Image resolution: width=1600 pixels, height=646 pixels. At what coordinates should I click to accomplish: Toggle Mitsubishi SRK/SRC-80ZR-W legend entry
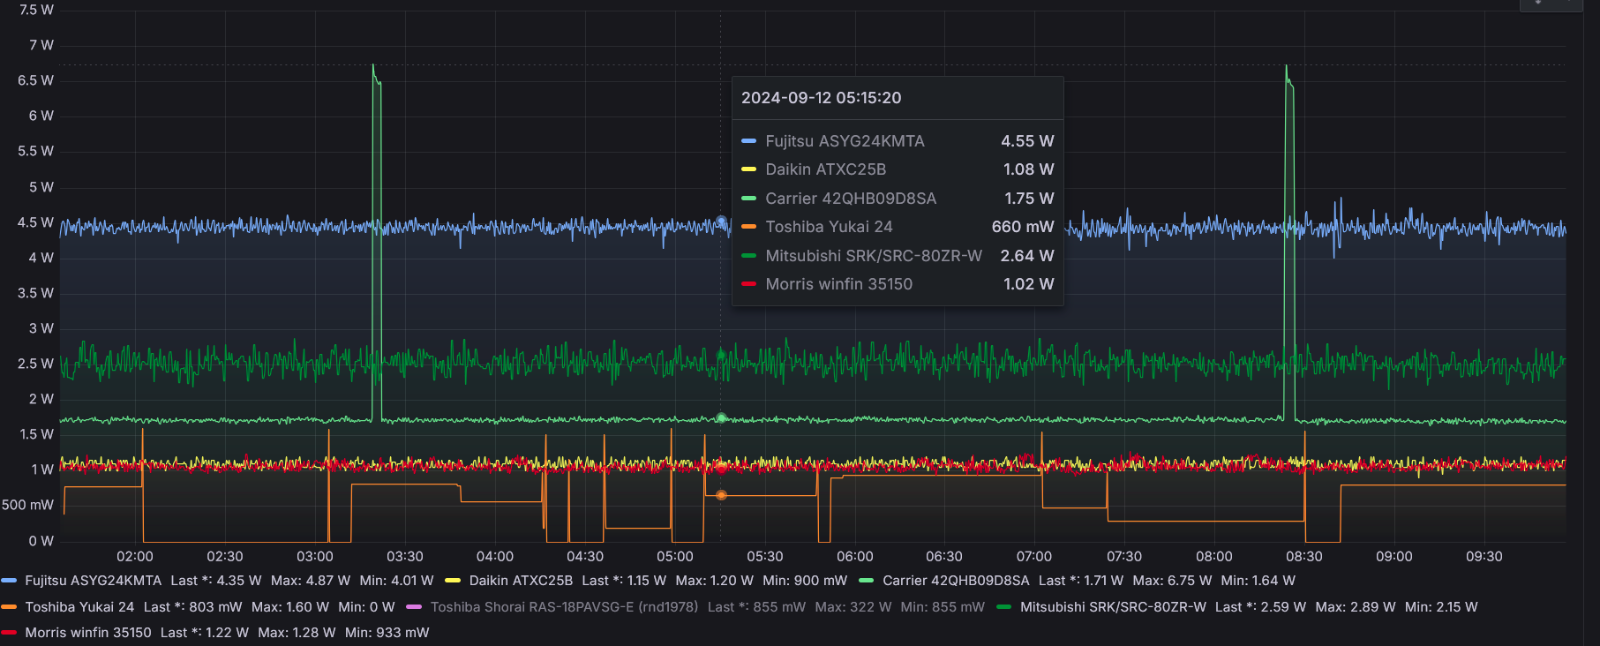[x=1112, y=607]
